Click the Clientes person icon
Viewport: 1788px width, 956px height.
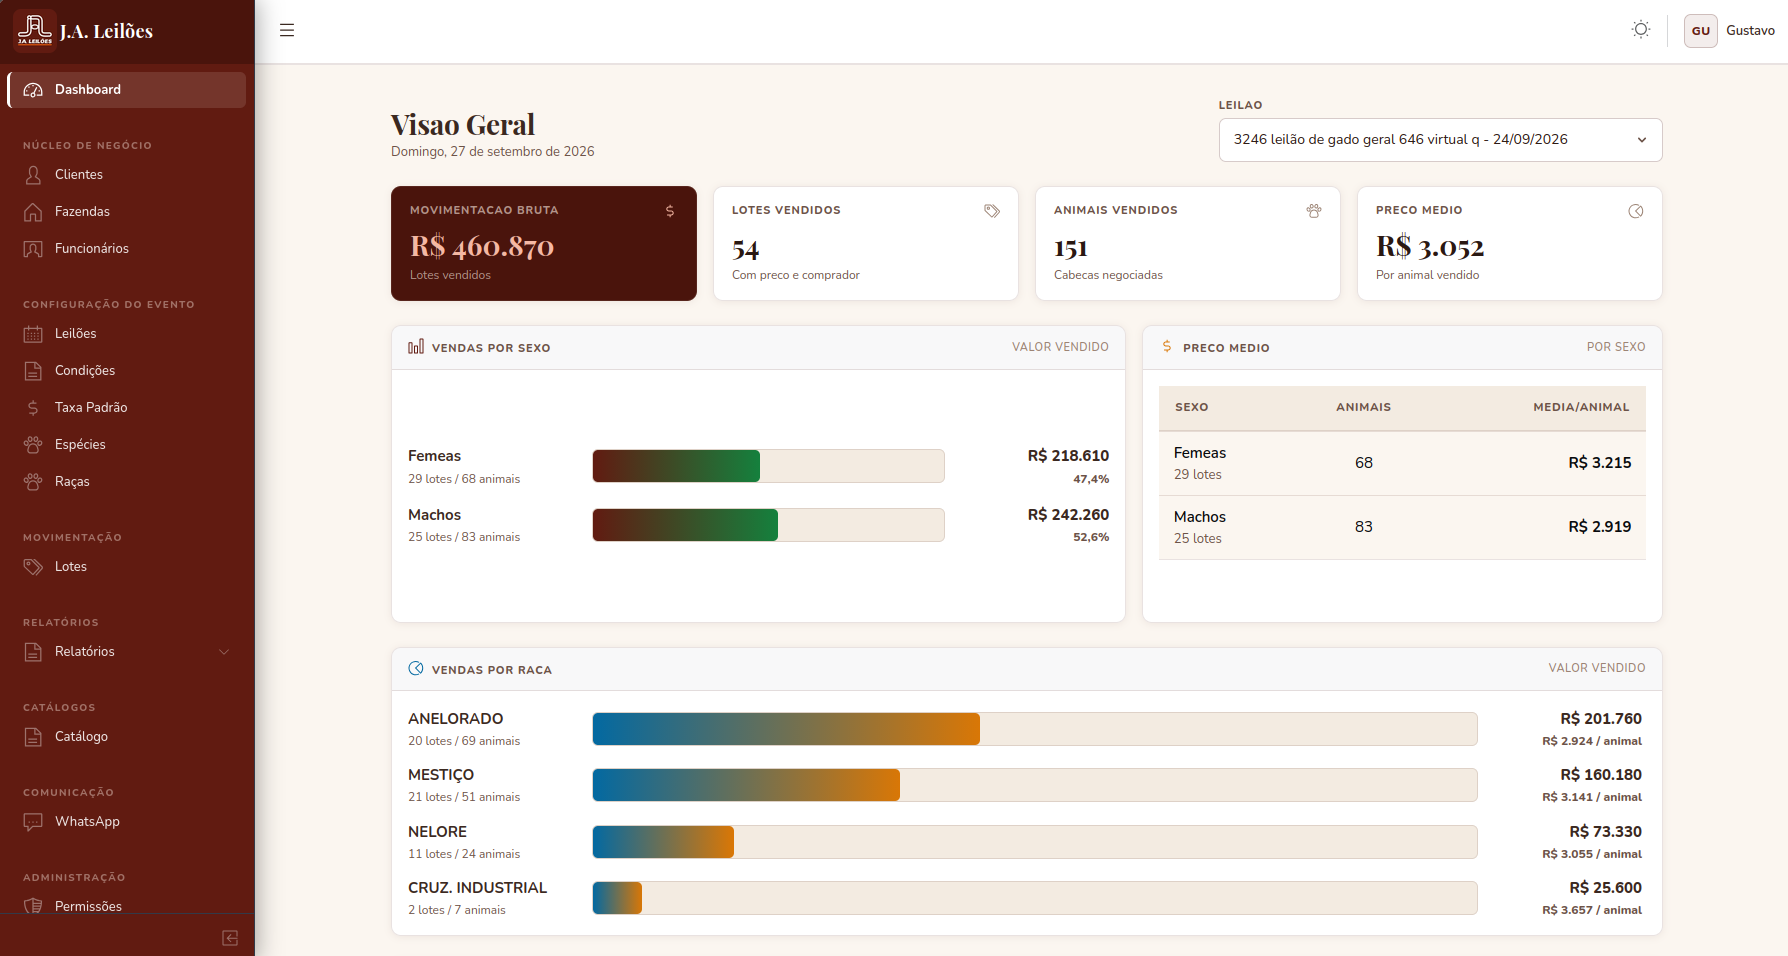(x=33, y=175)
